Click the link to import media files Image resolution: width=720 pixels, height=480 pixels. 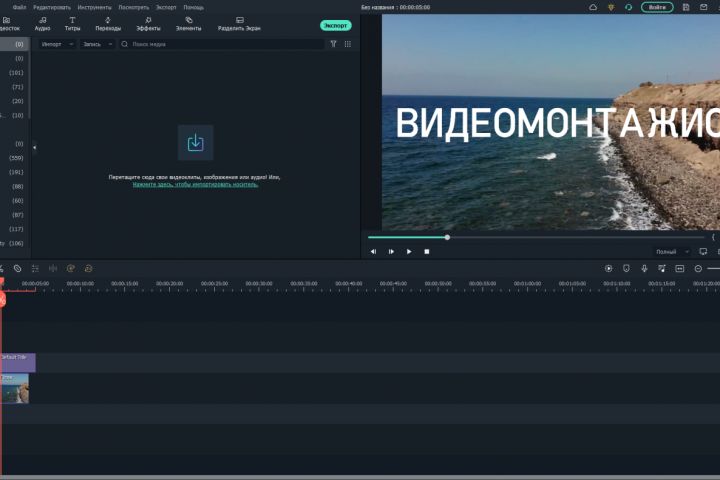(x=195, y=185)
